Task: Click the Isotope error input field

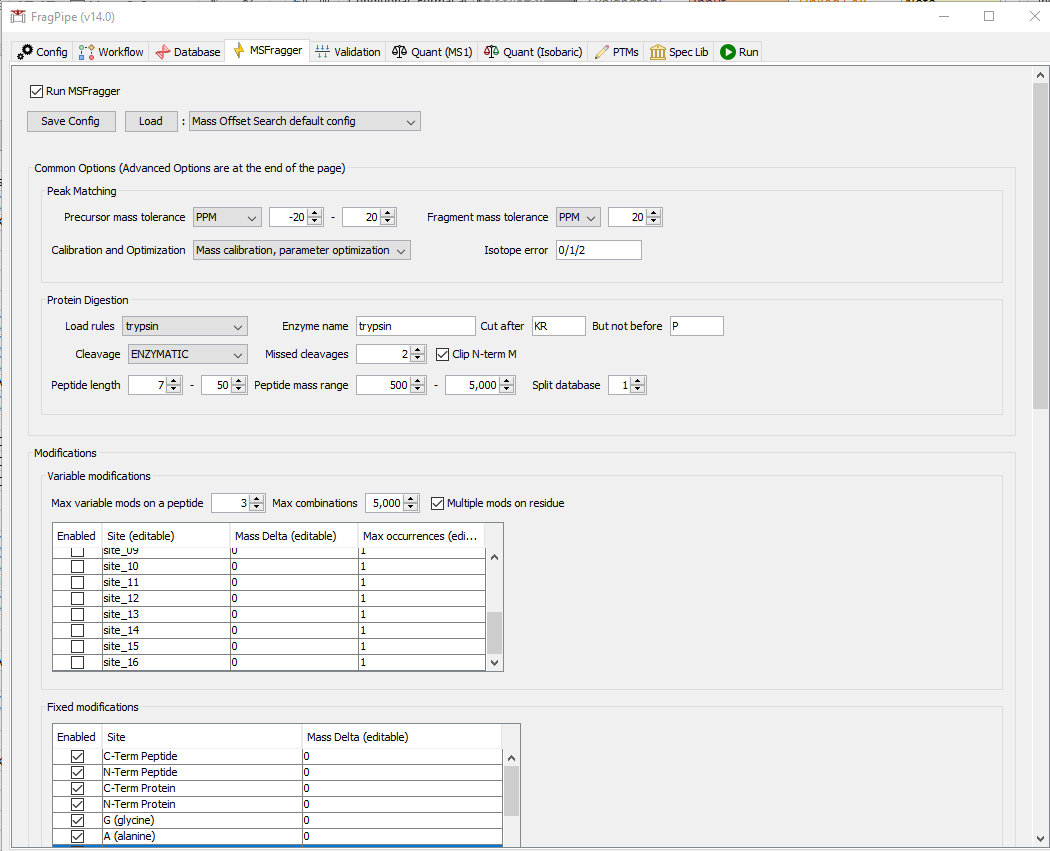Action: coord(598,250)
